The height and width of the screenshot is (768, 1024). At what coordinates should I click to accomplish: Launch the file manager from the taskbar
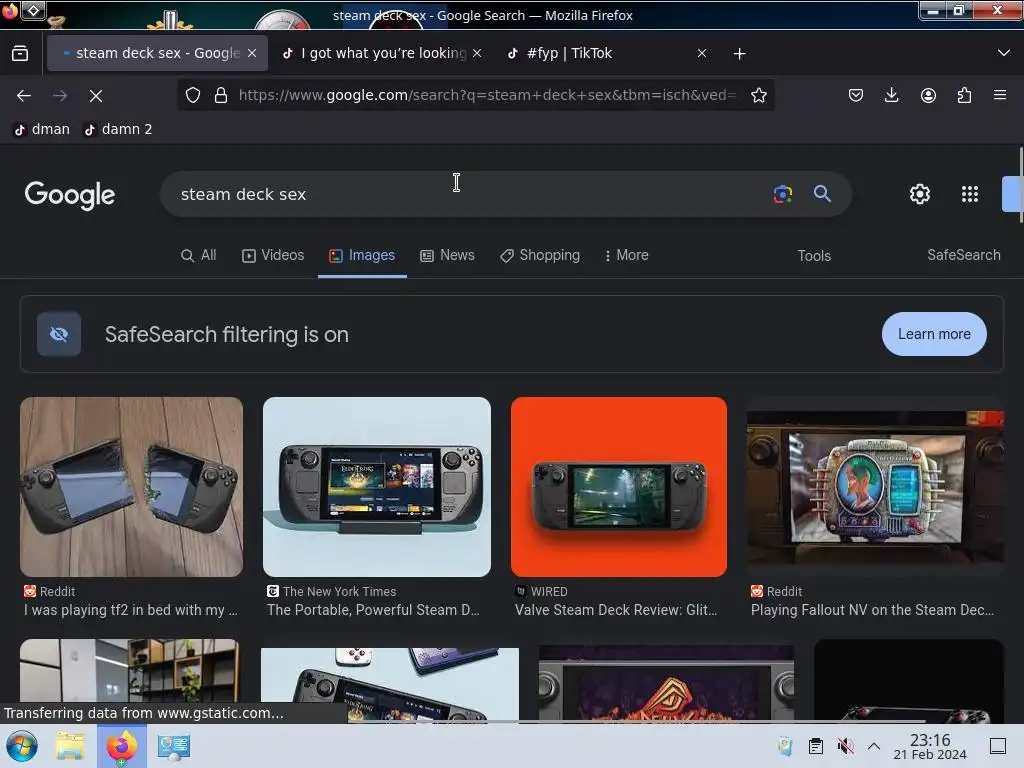70,746
